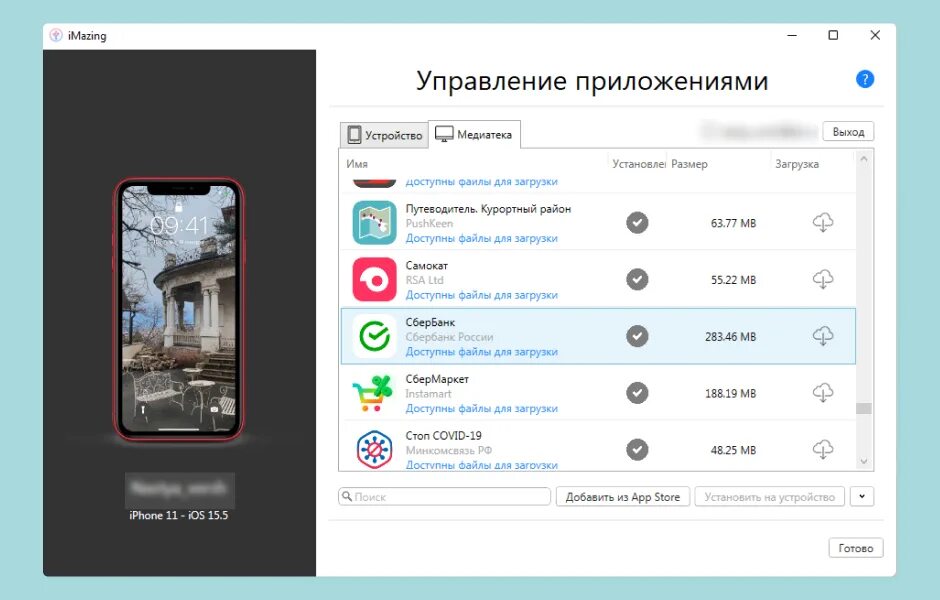Click Доступны файлы link under Самокат
Screen dimensions: 940x600
[481, 295]
